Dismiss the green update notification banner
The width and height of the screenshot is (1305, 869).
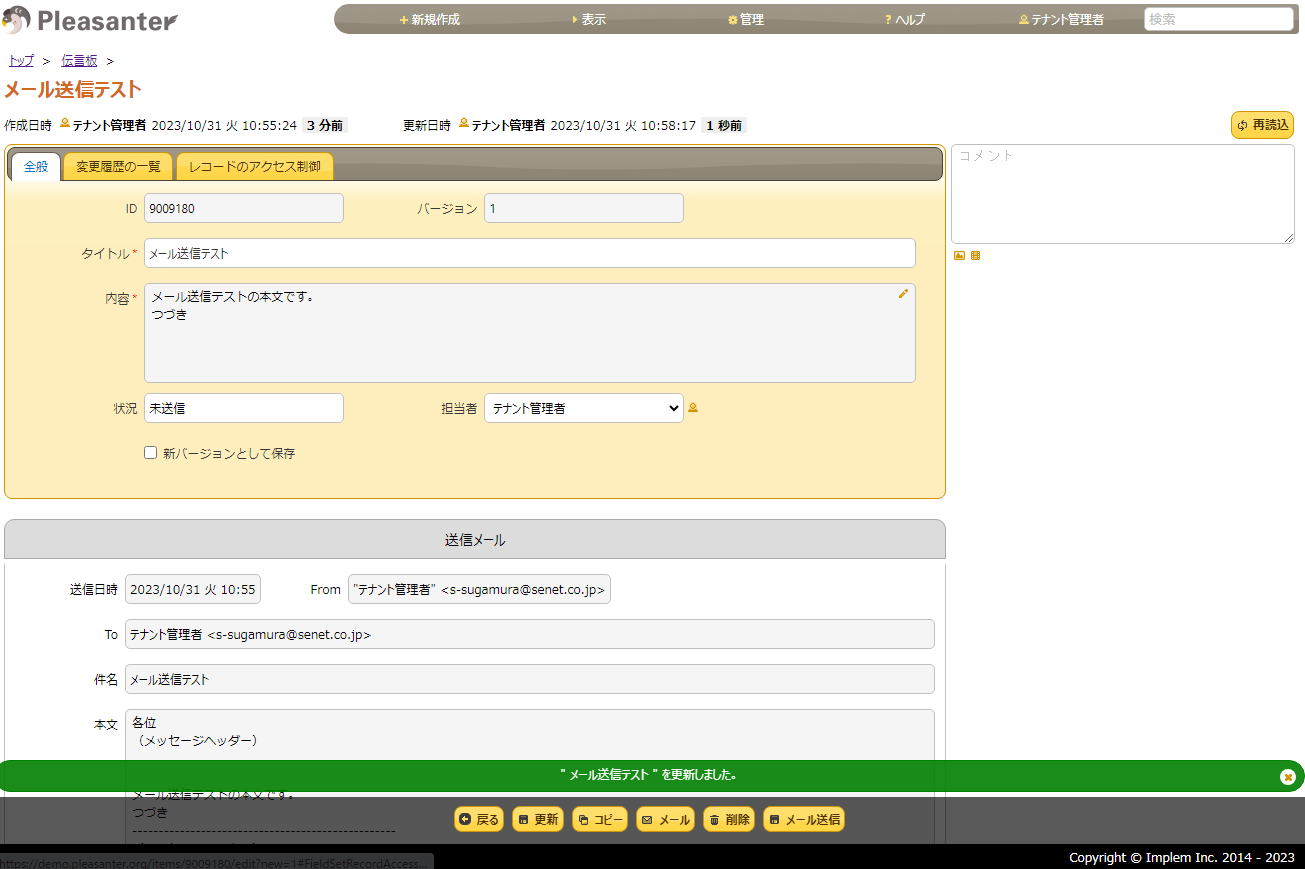pos(1288,776)
